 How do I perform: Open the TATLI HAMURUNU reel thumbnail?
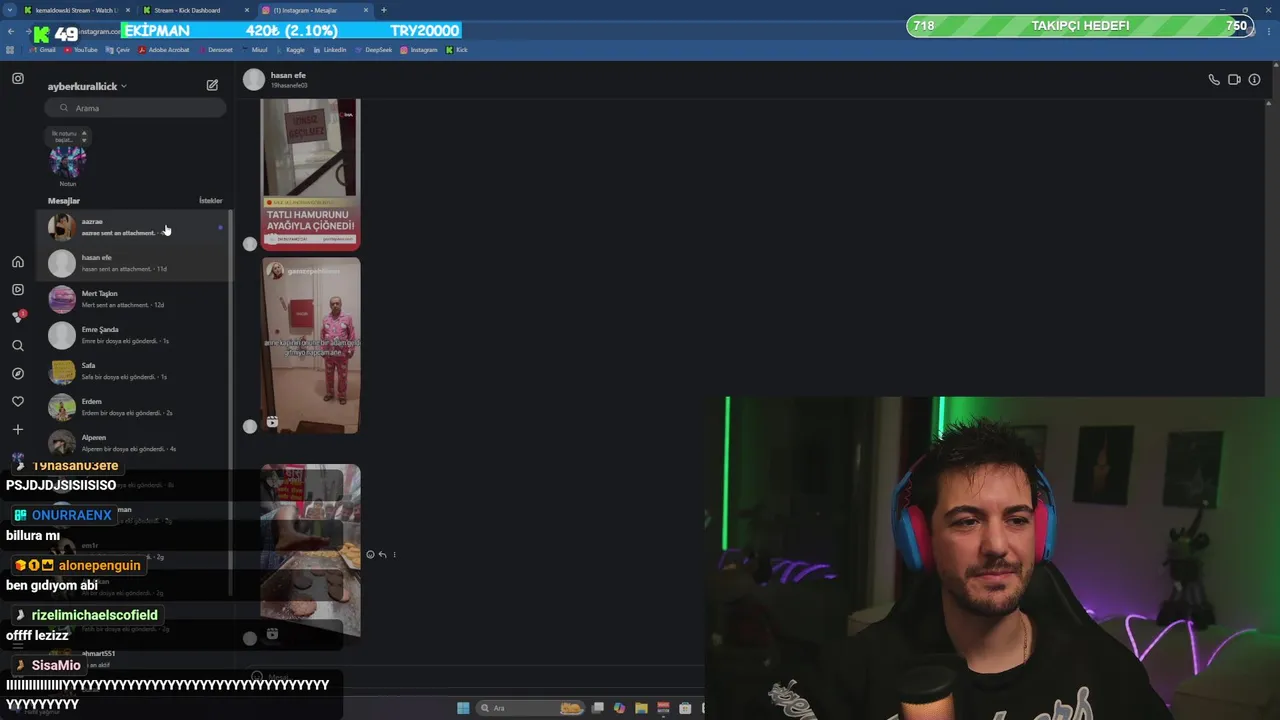311,174
